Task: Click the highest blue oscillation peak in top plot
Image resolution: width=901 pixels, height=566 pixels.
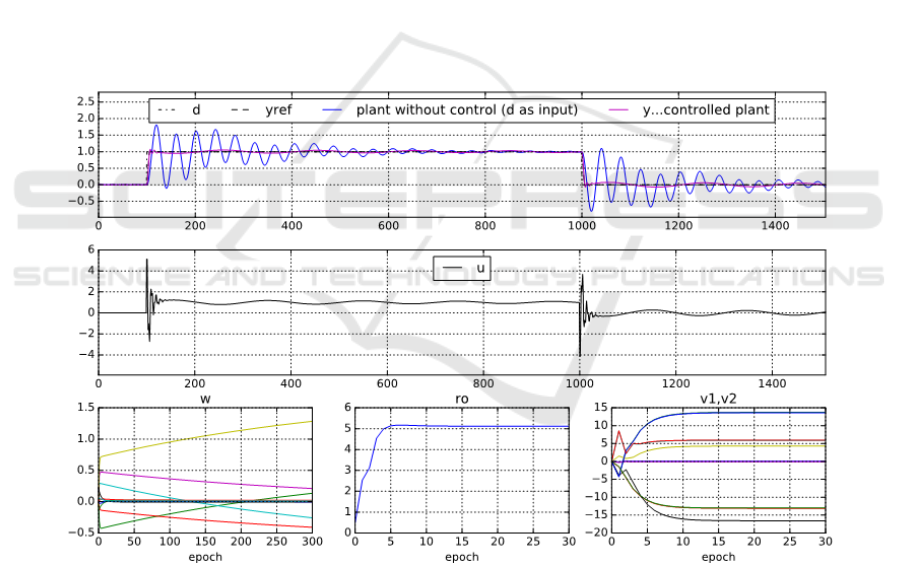Action: [157, 126]
